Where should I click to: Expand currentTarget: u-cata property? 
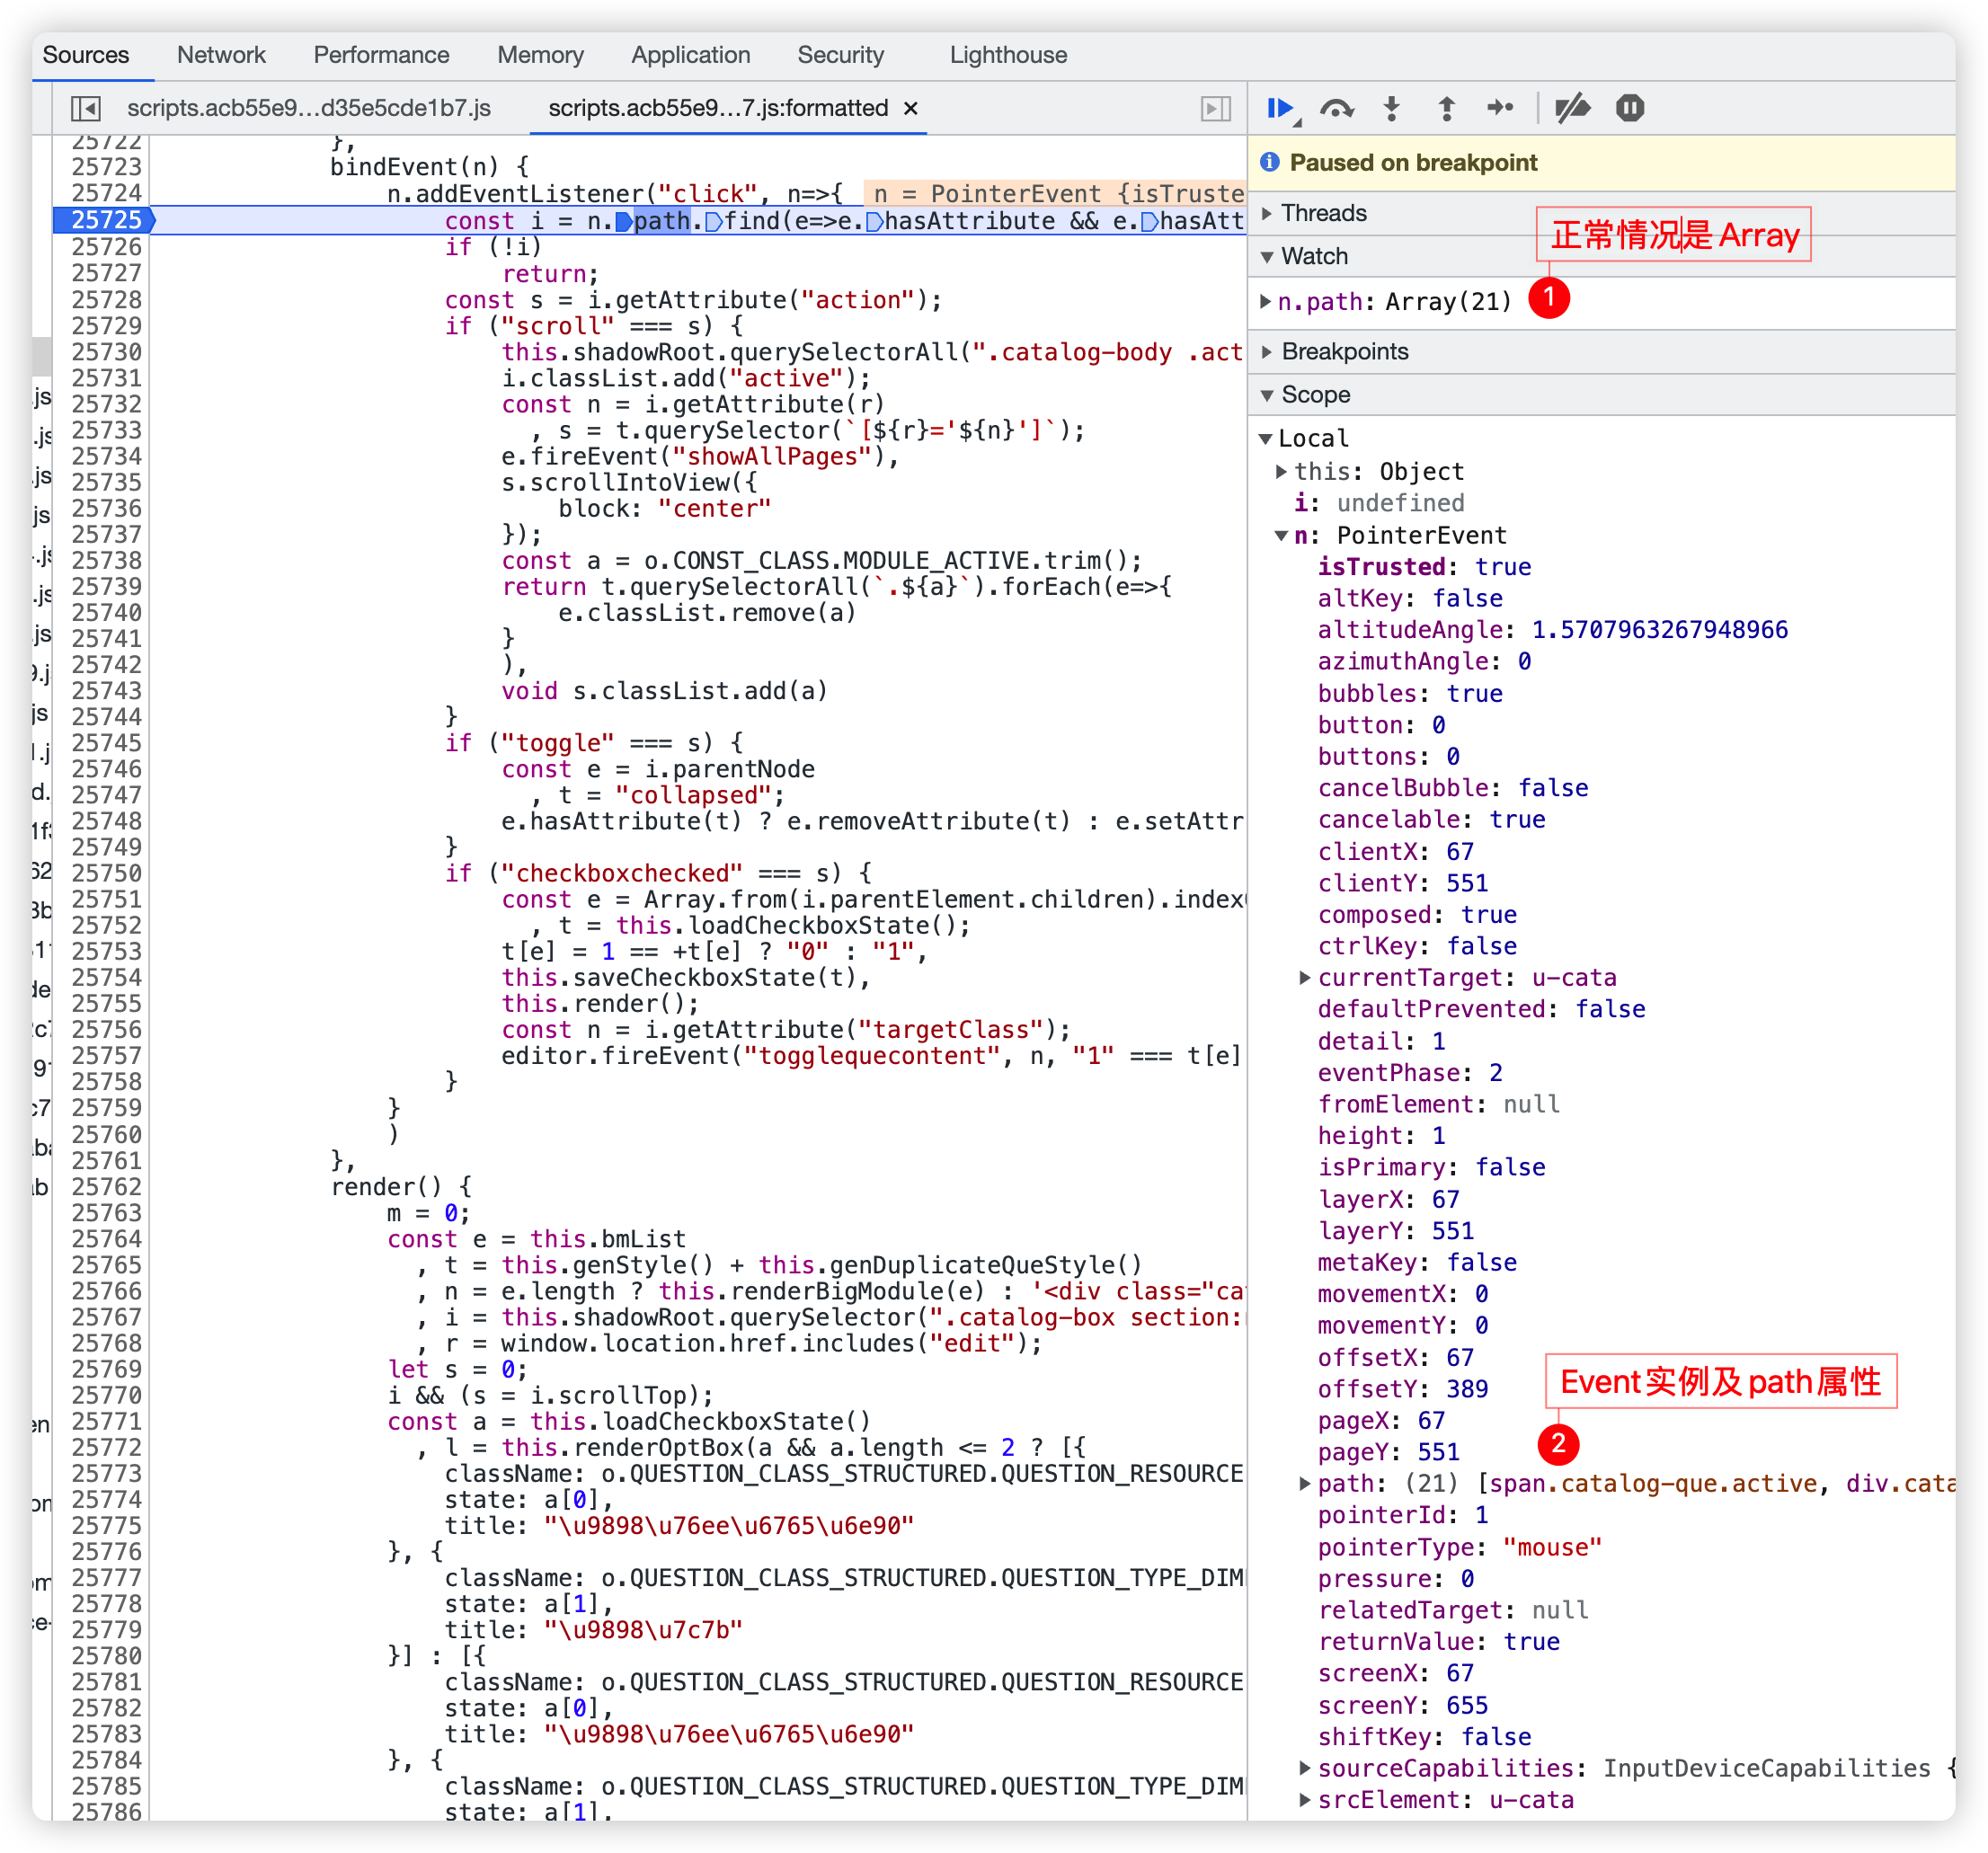(x=1305, y=977)
